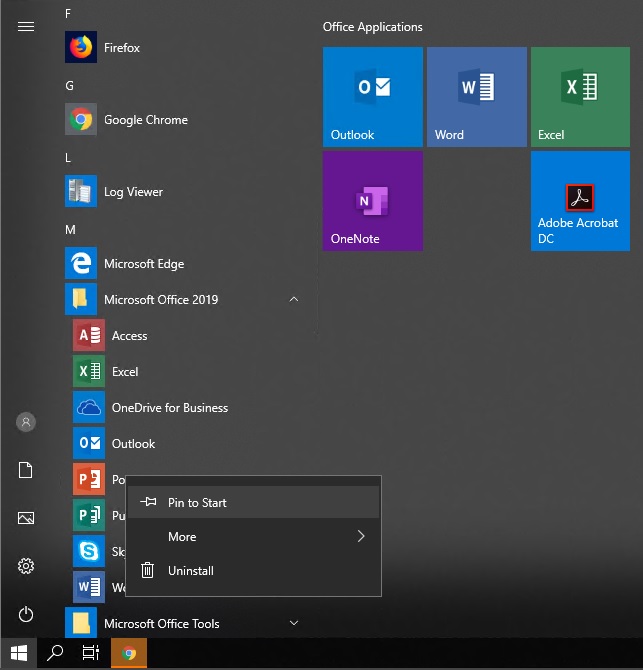The width and height of the screenshot is (643, 670).
Task: Click the Google Chrome label text
Action: [146, 120]
